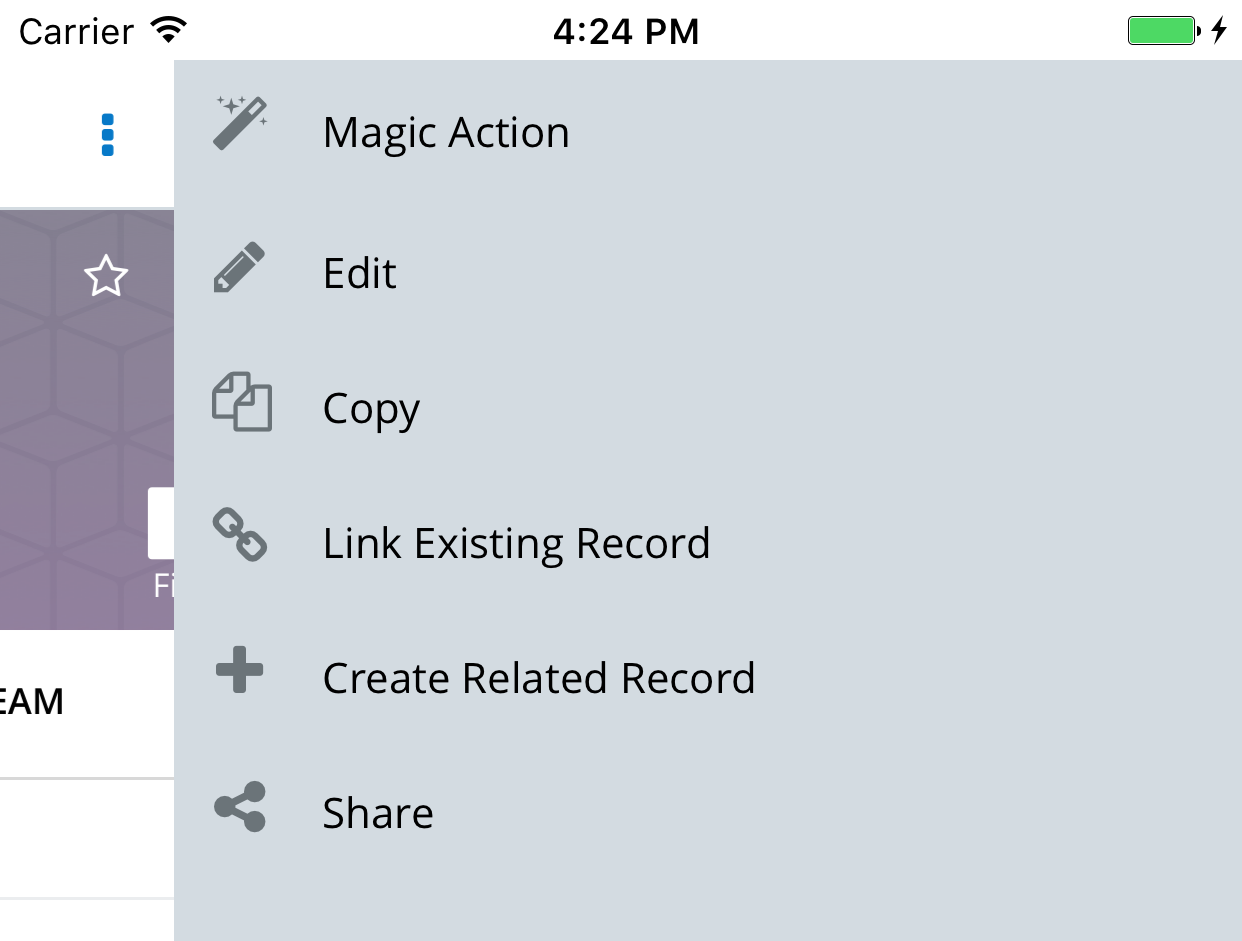The width and height of the screenshot is (1242, 941).
Task: Tap the Wi-Fi icon in status bar
Action: point(170,31)
